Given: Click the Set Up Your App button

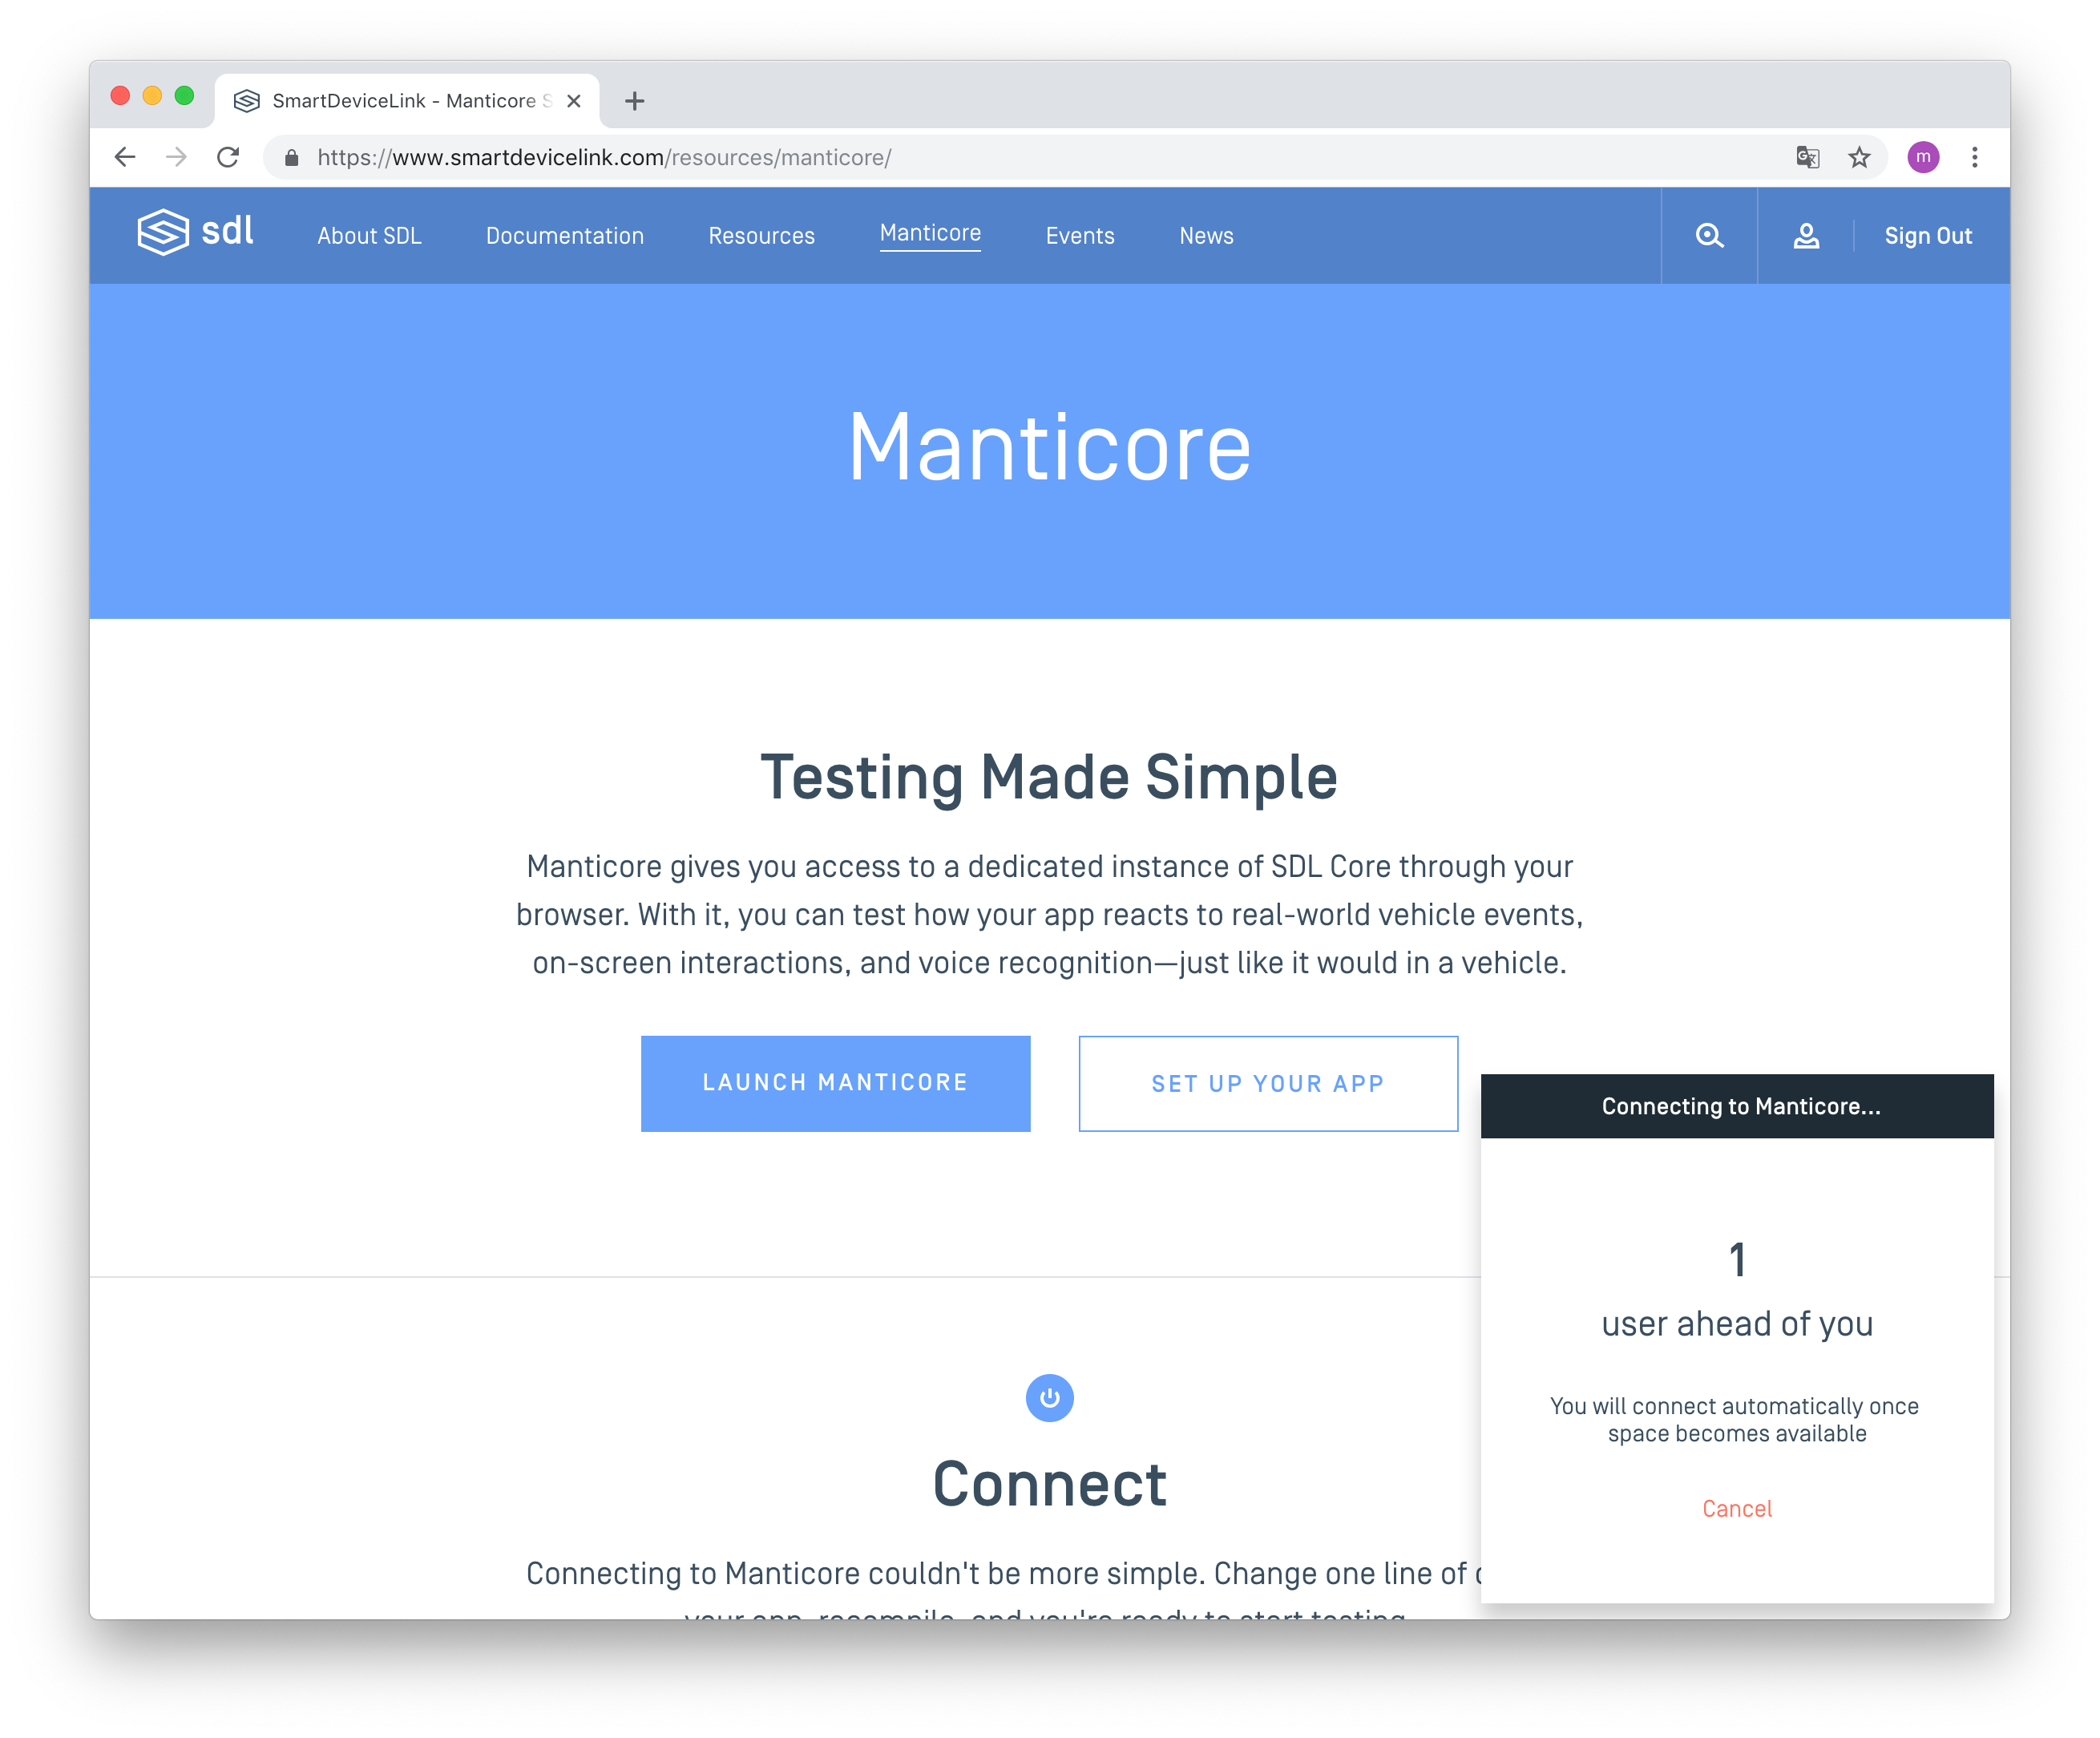Looking at the screenshot, I should pos(1267,1083).
